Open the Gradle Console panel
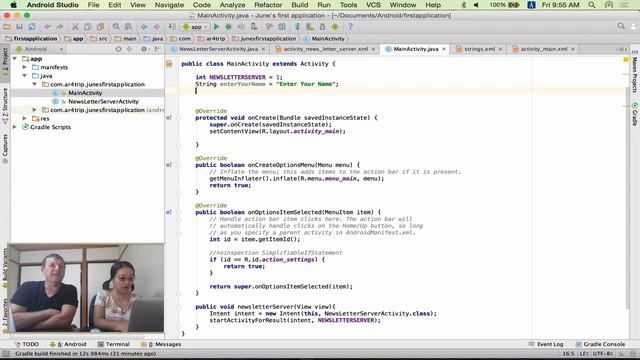The image size is (640, 360). point(600,344)
